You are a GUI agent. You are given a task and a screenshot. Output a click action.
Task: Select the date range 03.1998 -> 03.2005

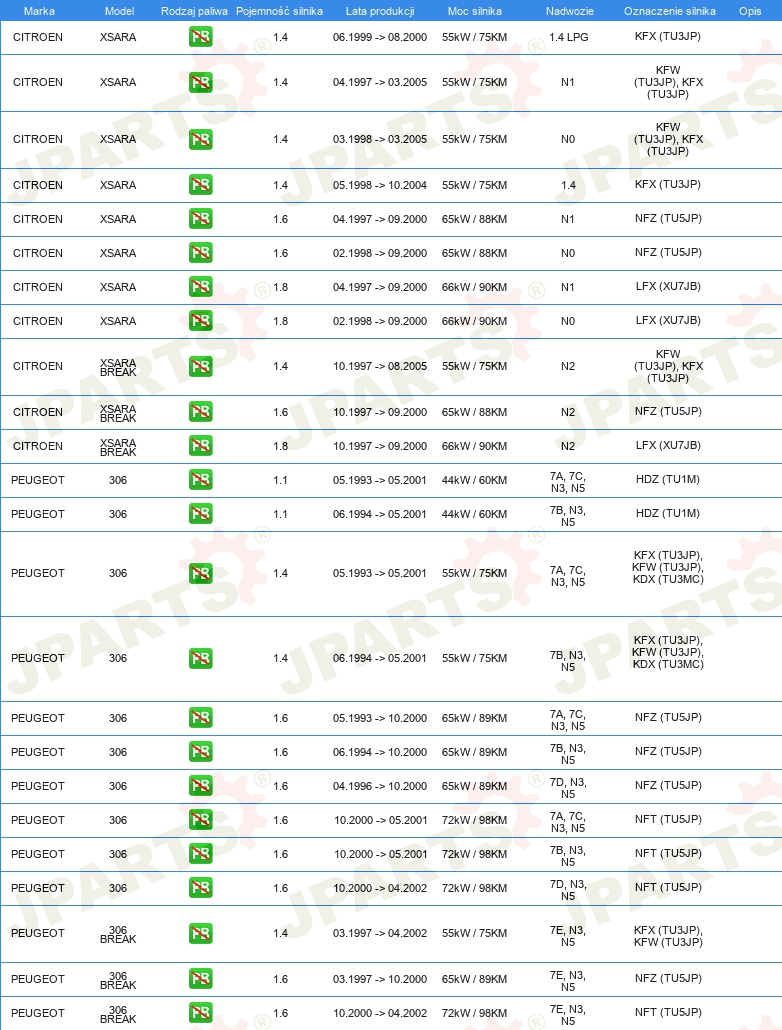(380, 139)
